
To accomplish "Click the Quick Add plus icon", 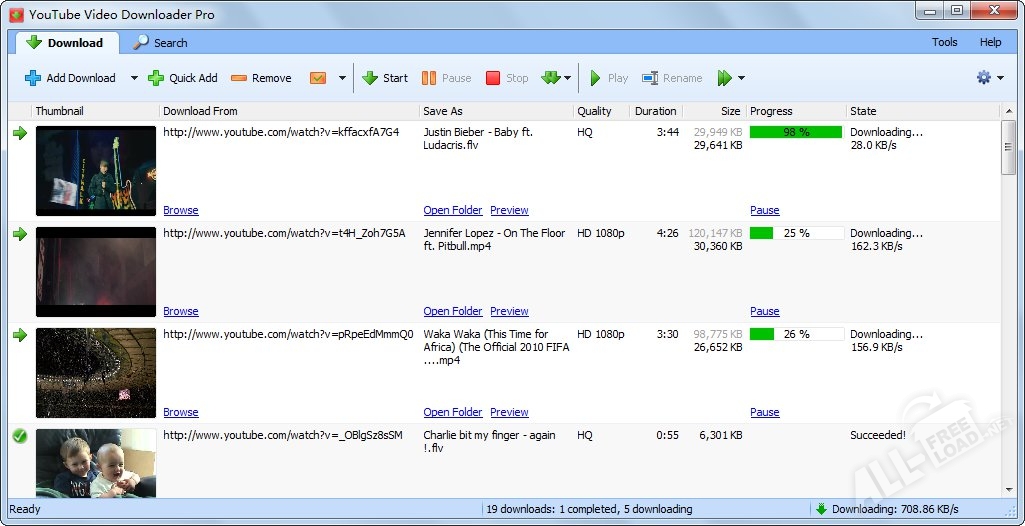I will (x=156, y=78).
